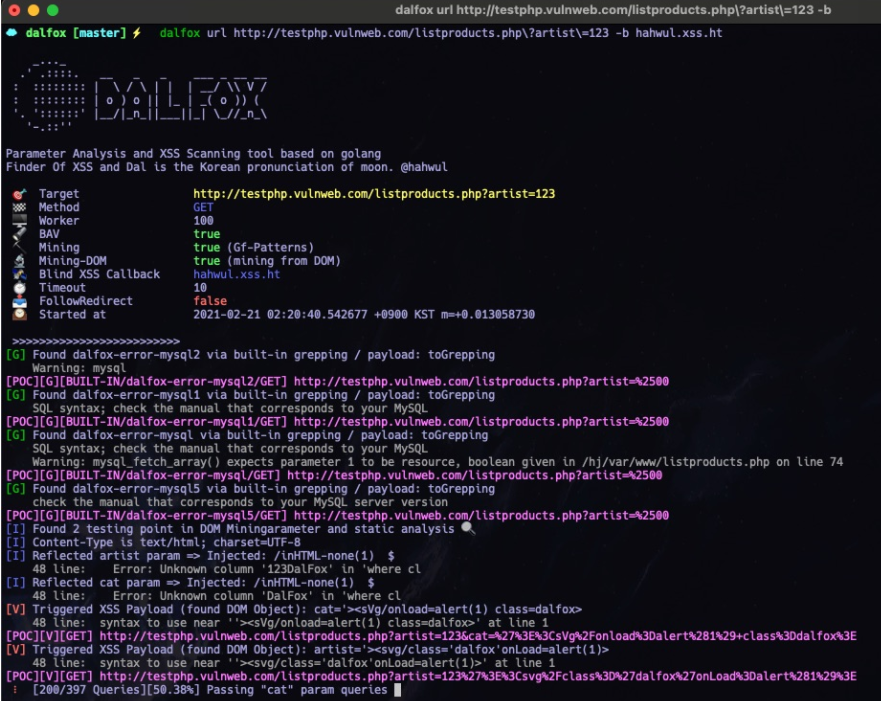This screenshot has width=881, height=701.
Task: Click the terminal cursor block at the end
Action: coord(397,690)
